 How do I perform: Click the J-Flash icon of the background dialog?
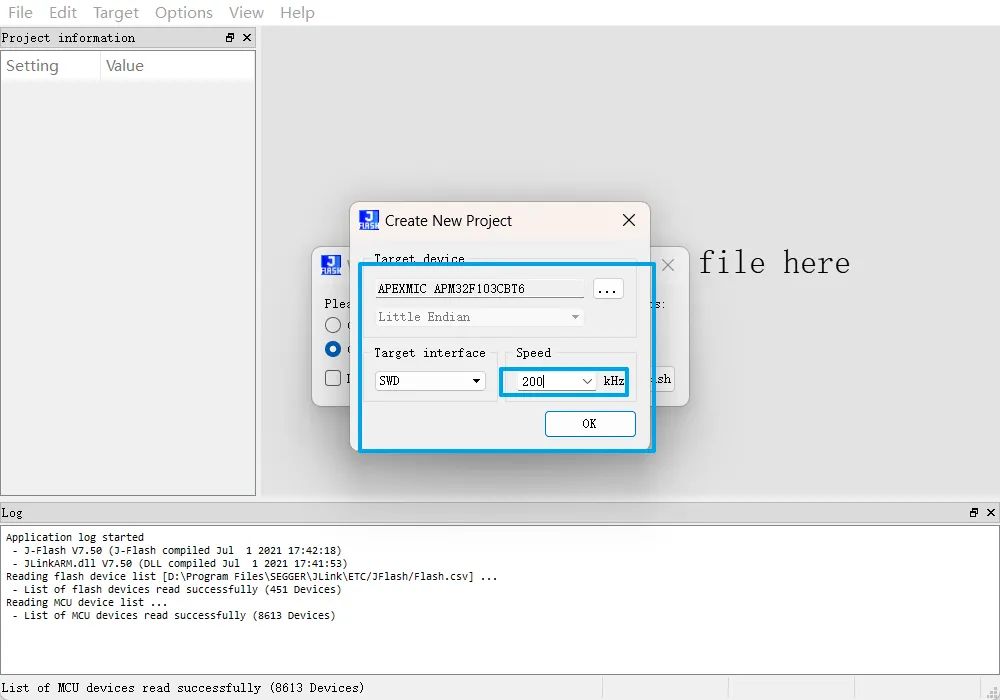click(x=331, y=265)
